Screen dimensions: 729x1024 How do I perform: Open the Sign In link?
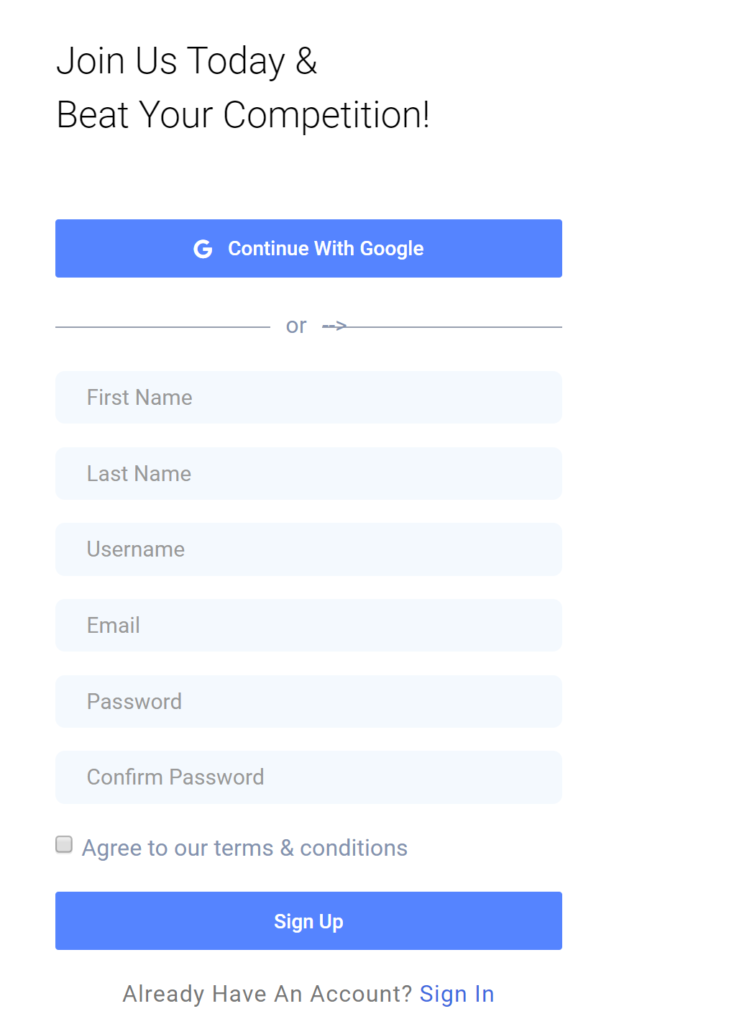point(457,994)
